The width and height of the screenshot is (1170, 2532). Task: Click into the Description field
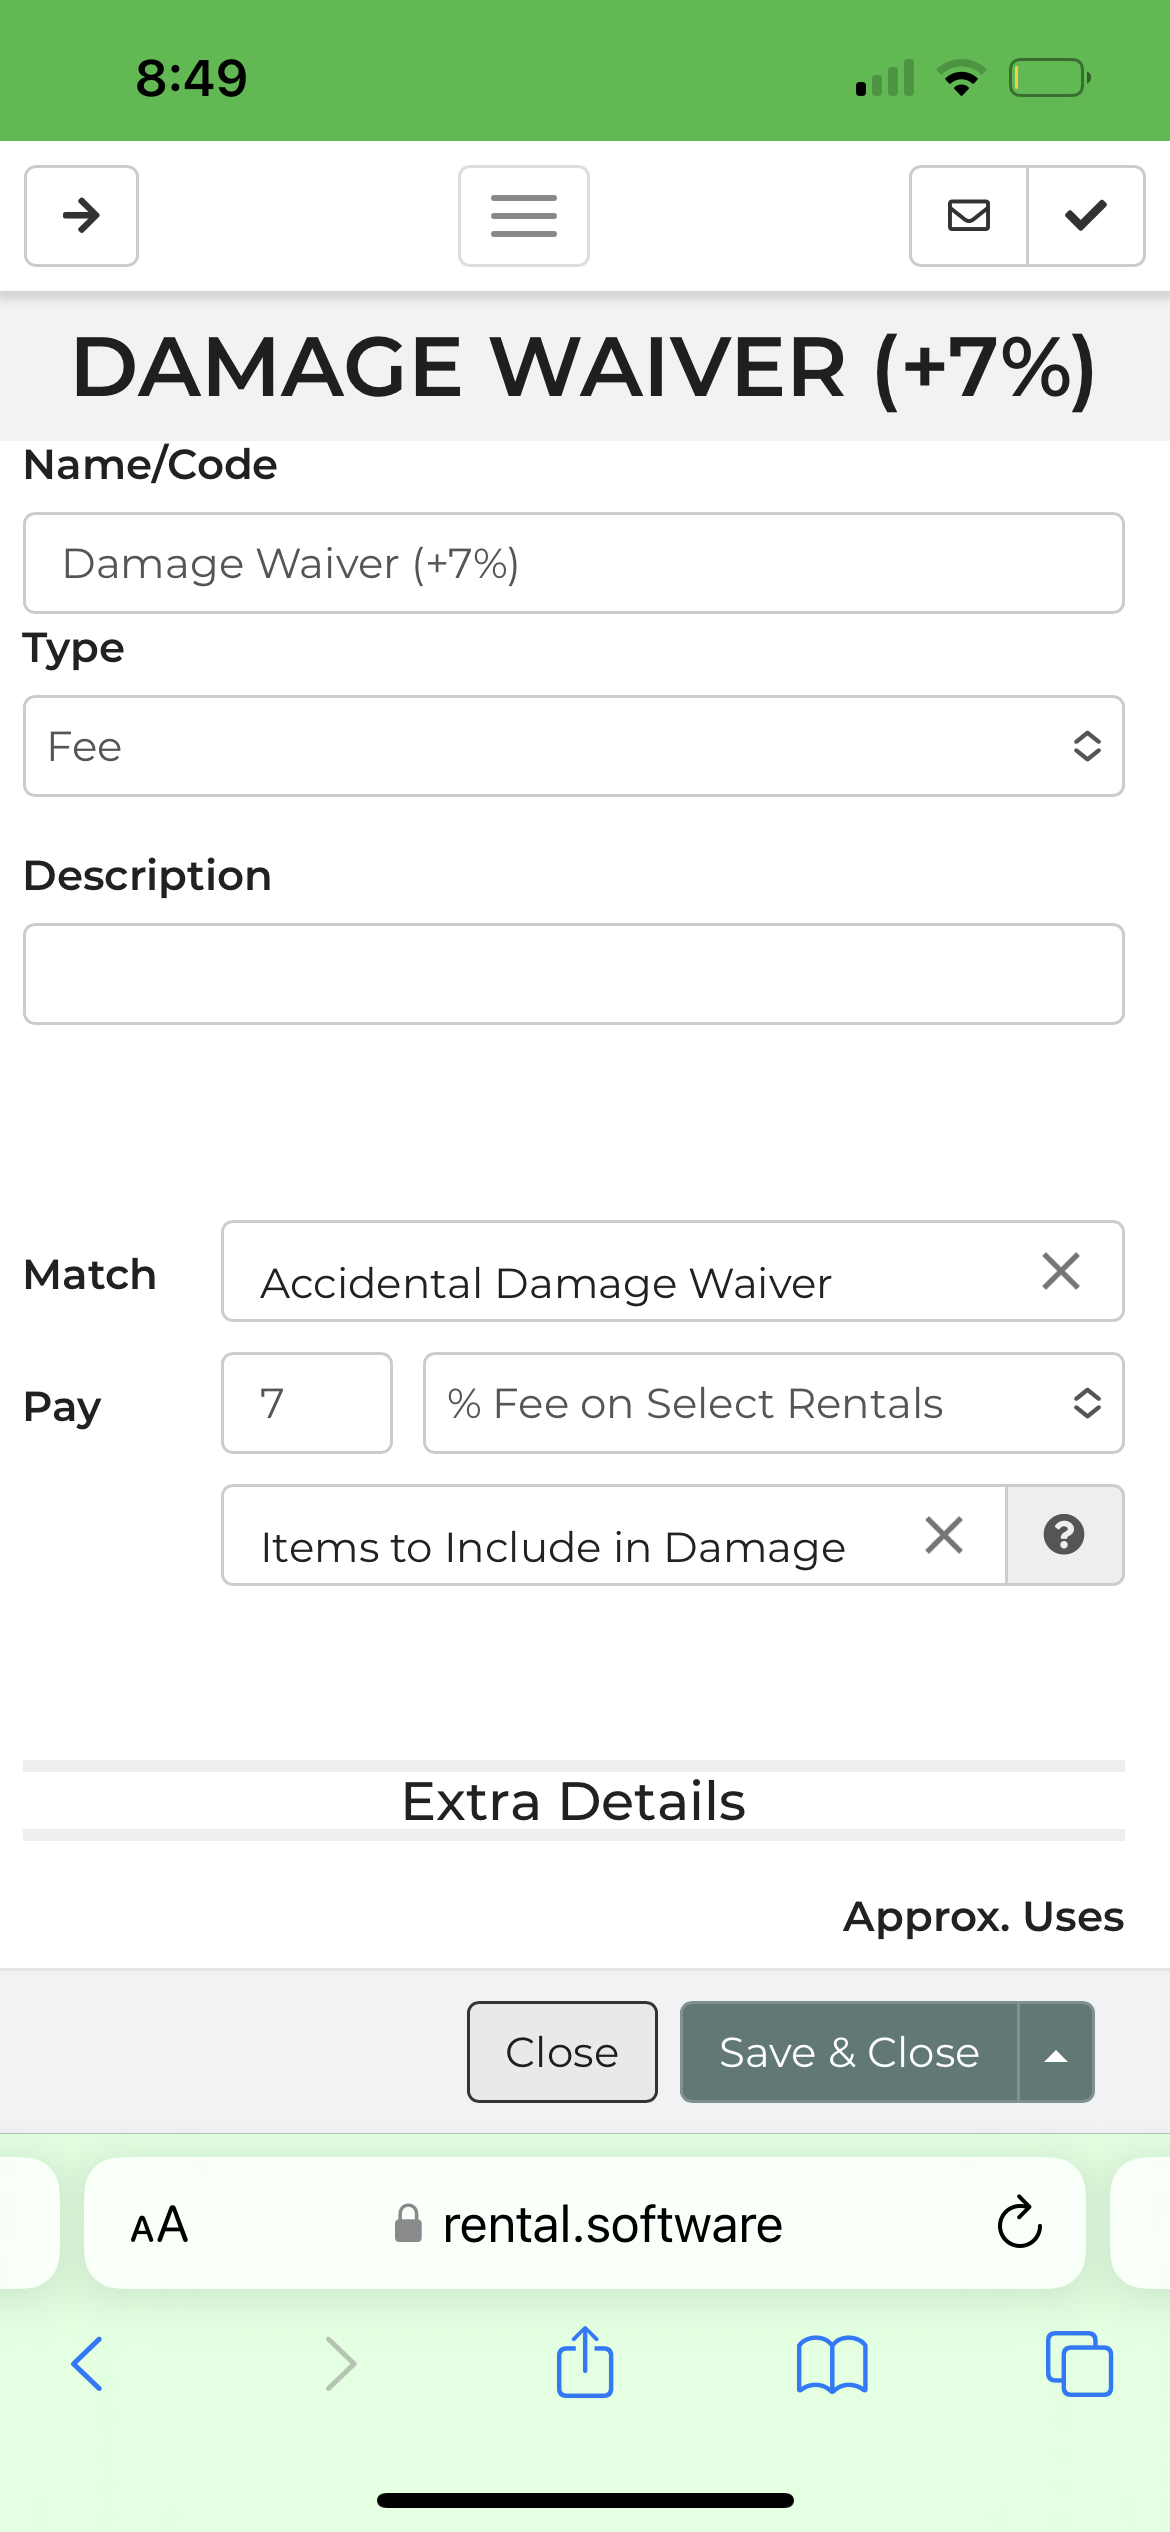click(x=573, y=974)
